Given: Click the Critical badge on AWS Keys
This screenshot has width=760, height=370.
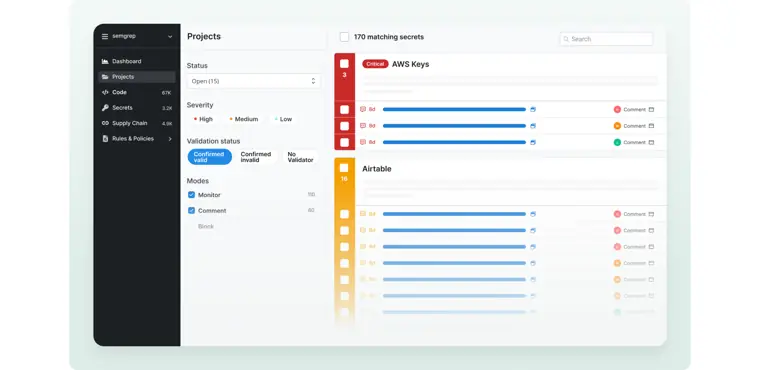Looking at the screenshot, I should 375,64.
